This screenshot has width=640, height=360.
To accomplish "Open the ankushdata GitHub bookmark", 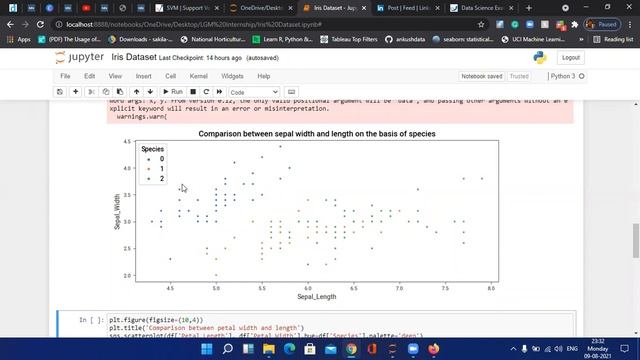I will (405, 40).
